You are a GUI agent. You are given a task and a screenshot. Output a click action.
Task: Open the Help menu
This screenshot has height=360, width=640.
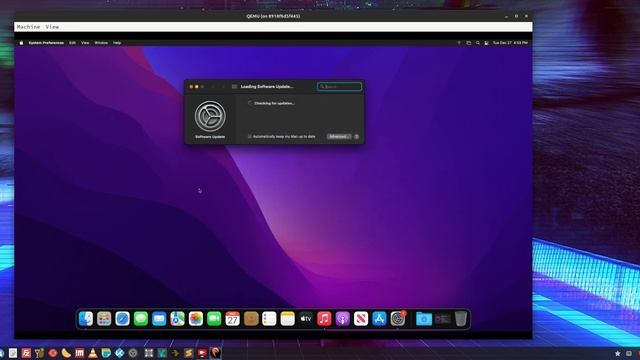click(117, 43)
